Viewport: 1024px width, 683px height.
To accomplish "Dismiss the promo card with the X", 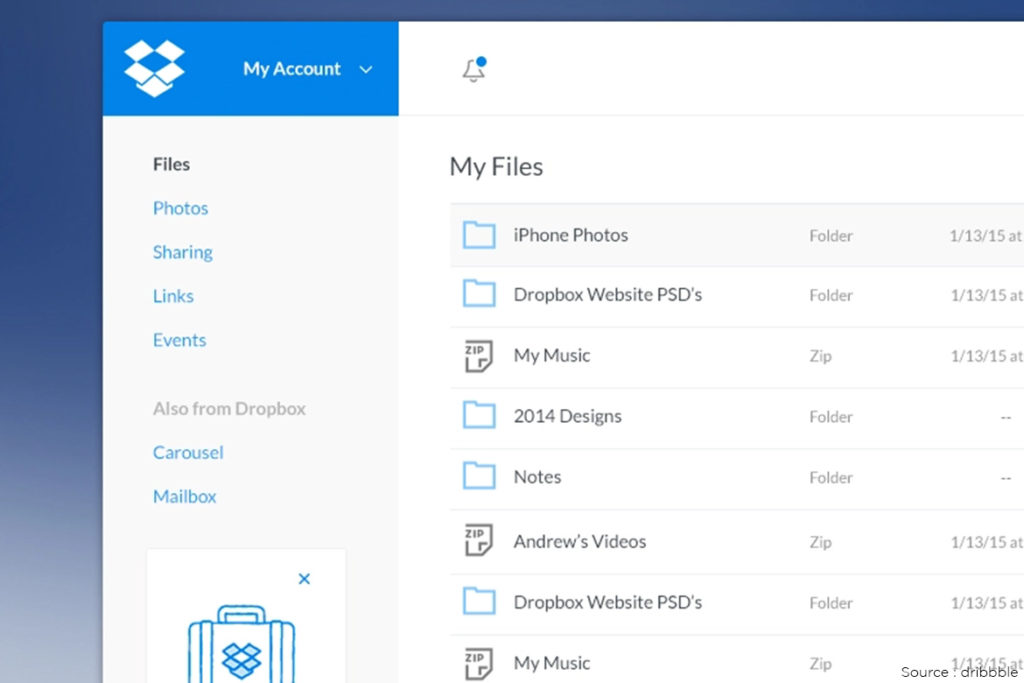I will tap(304, 579).
